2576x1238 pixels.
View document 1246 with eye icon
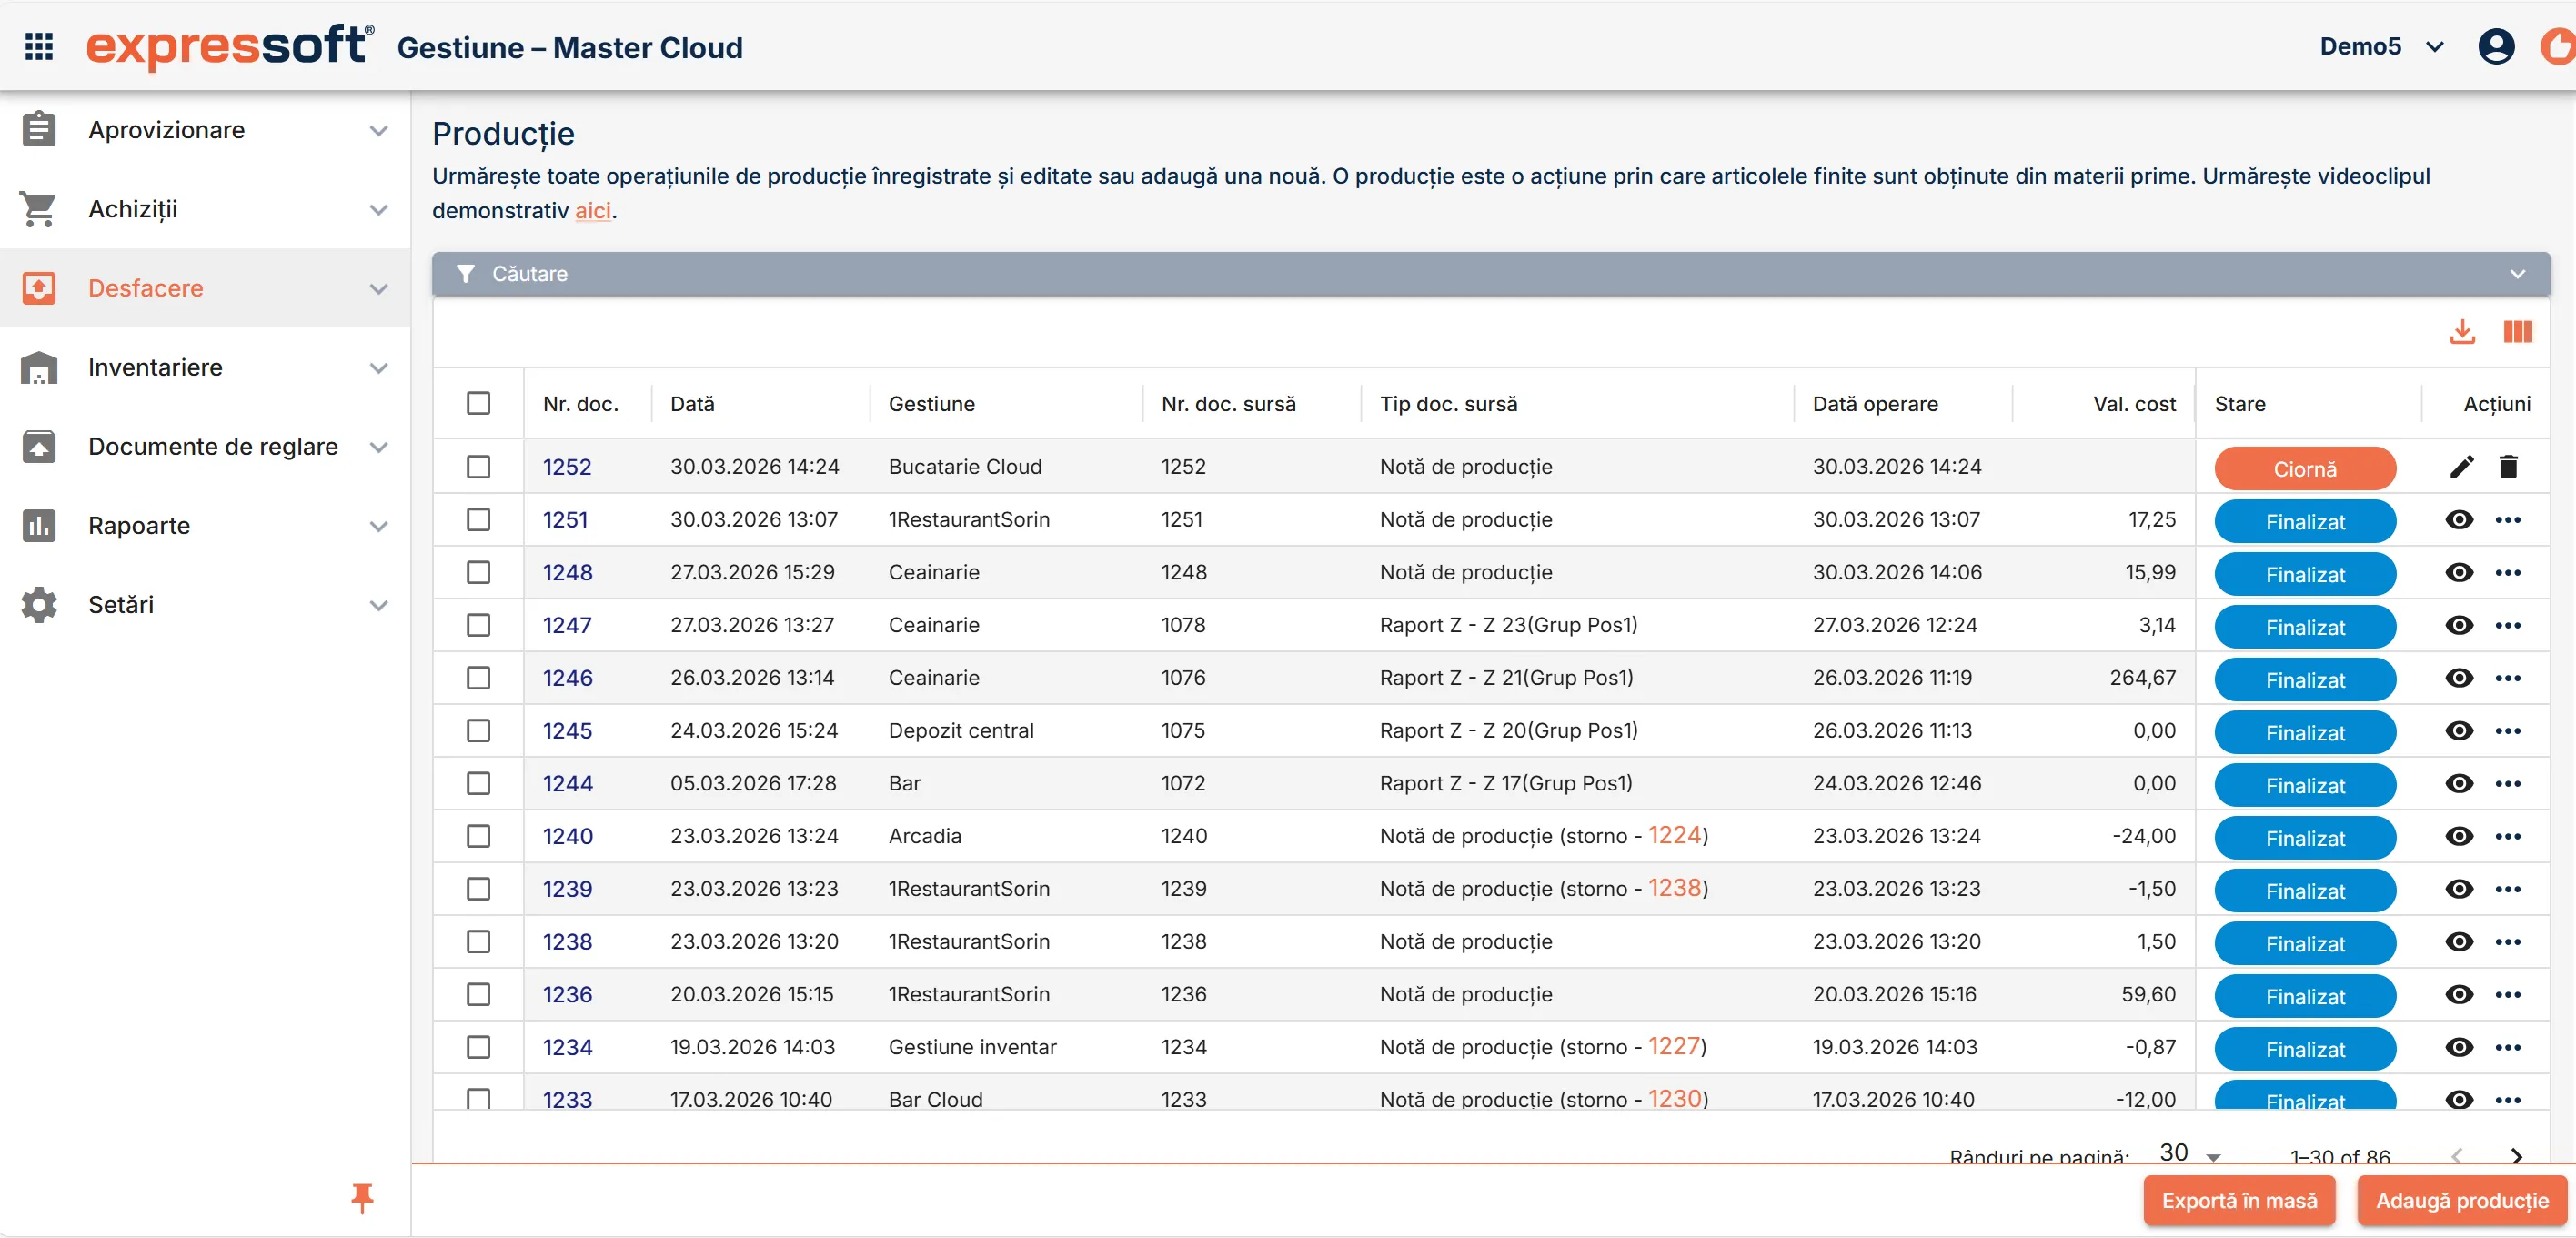point(2458,678)
